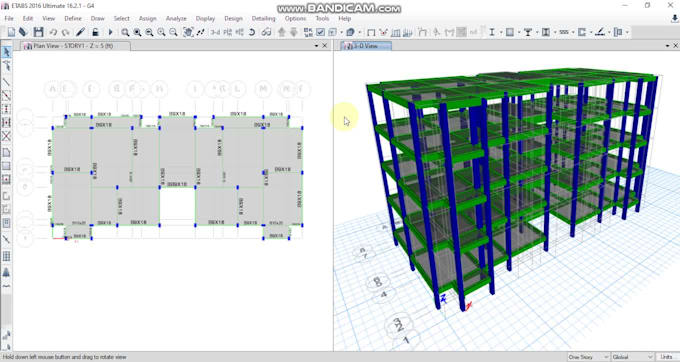The height and width of the screenshot is (362, 680).
Task: Click the Plan View toolbar button
Action: coord(227,32)
